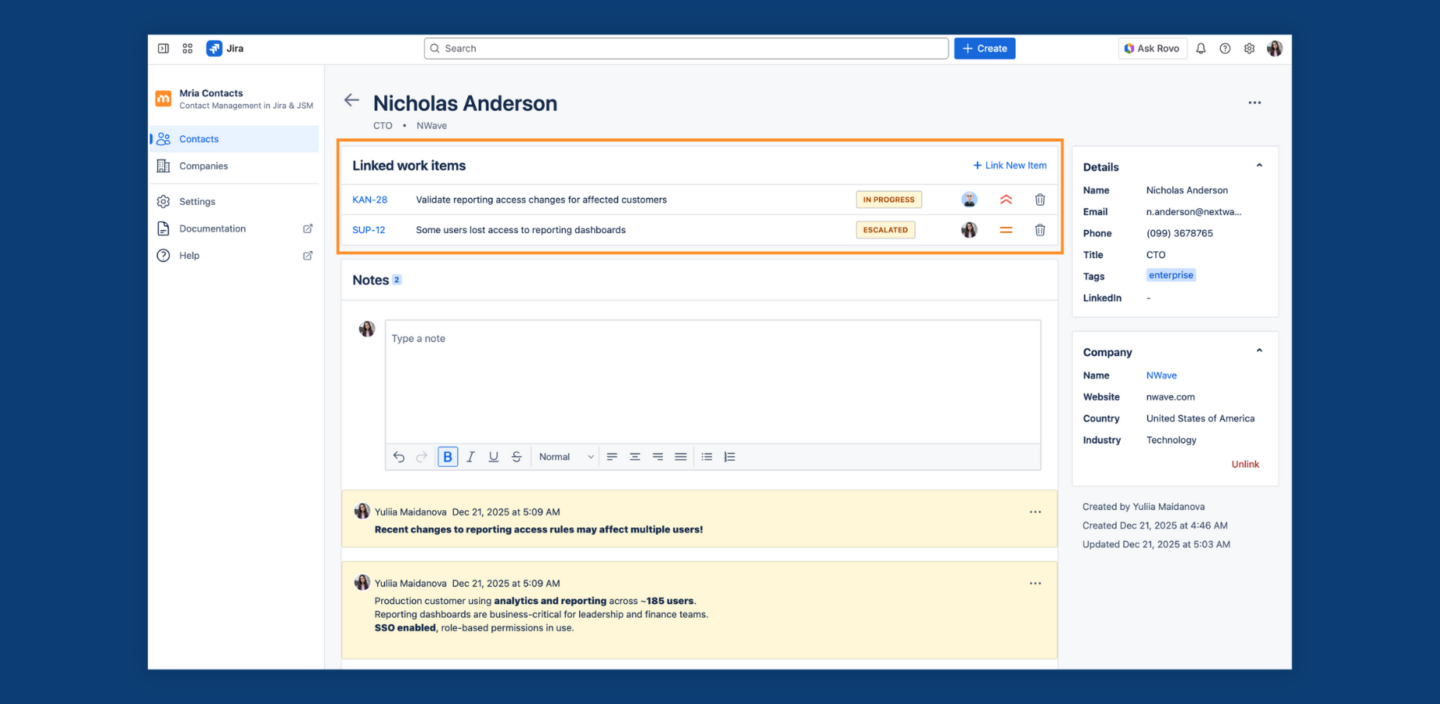1440x704 pixels.
Task: Open notifications via the bell icon
Action: point(1200,47)
